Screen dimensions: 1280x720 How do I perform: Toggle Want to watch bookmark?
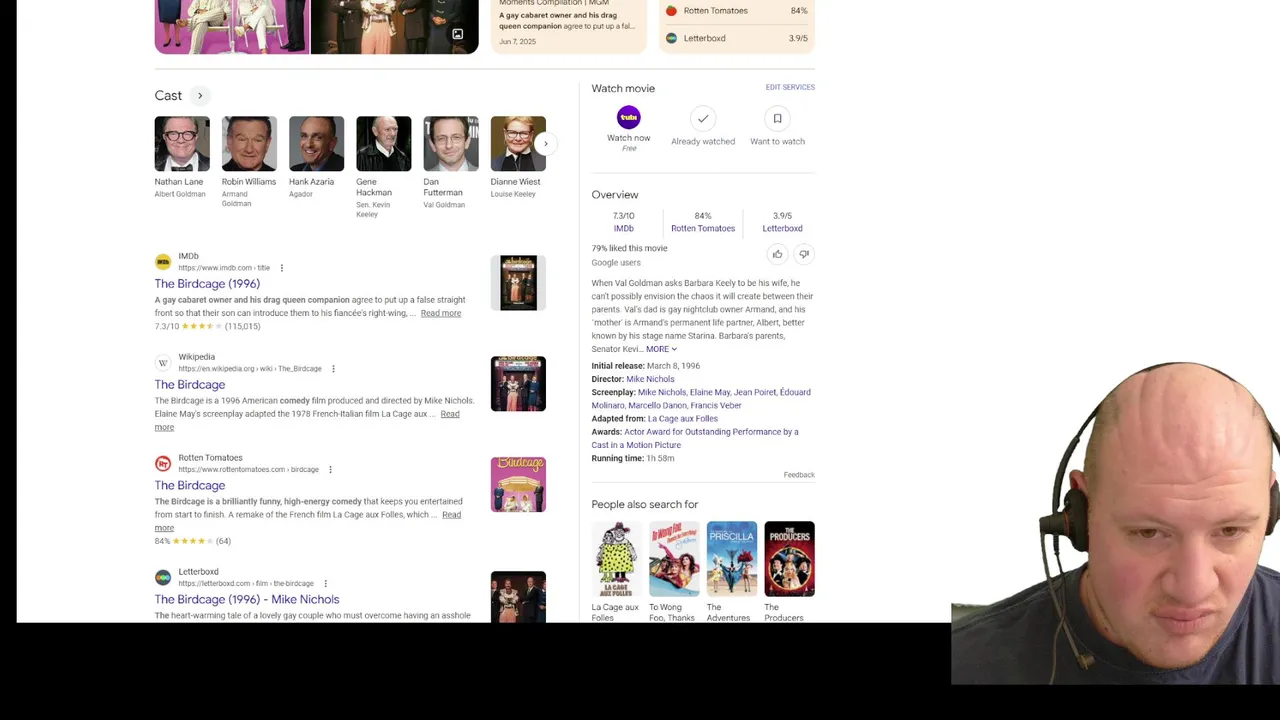[x=777, y=119]
